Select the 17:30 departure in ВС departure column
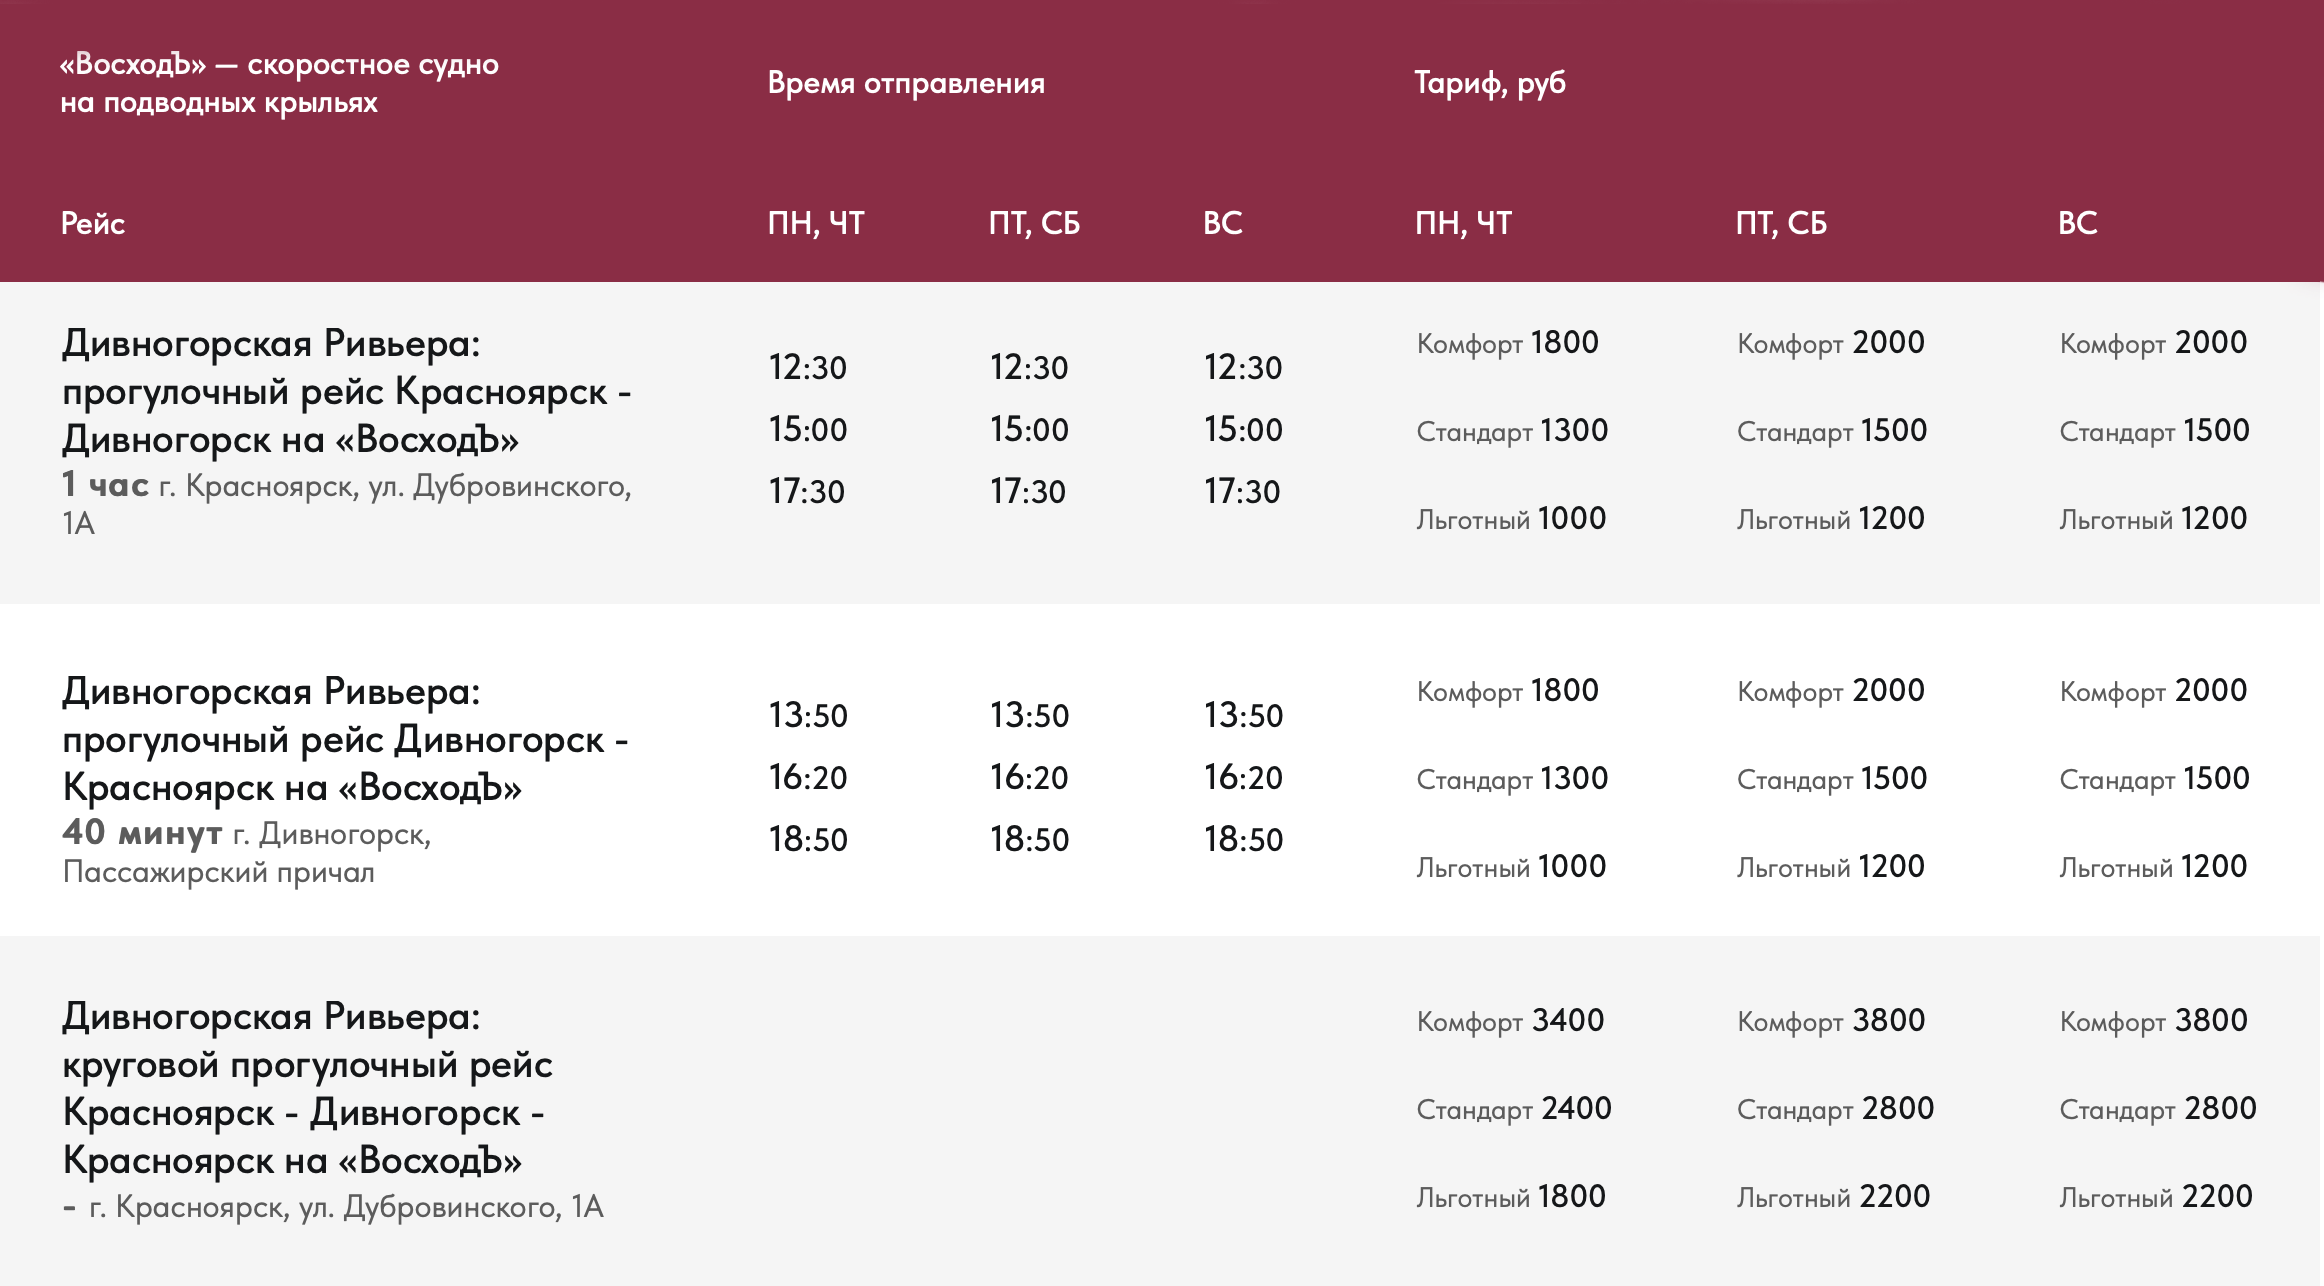 coord(1242,492)
